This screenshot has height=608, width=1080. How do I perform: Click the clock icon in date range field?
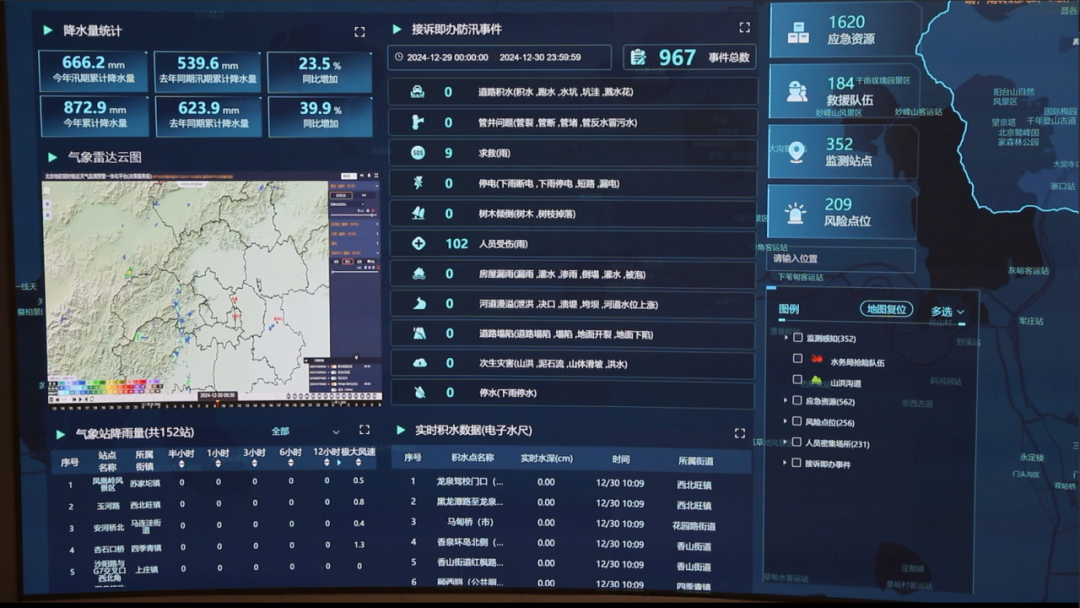coord(399,57)
